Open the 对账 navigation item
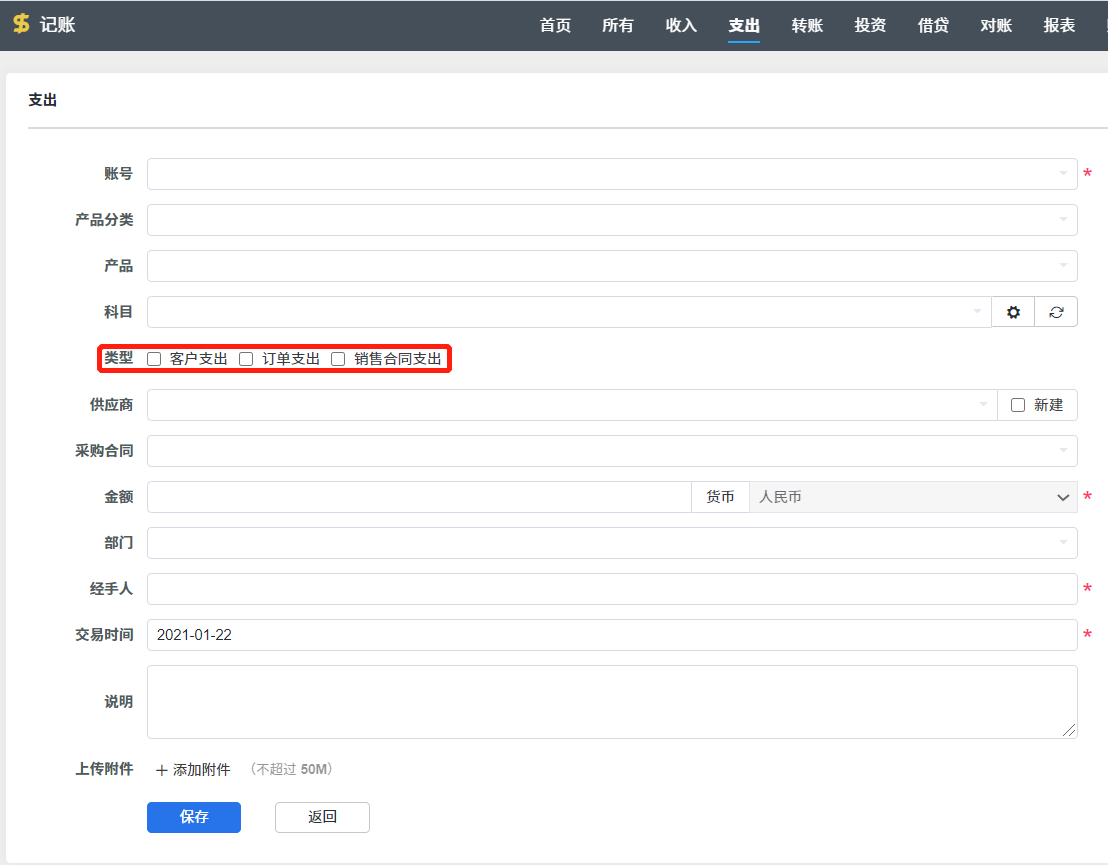This screenshot has width=1108, height=865. point(996,25)
